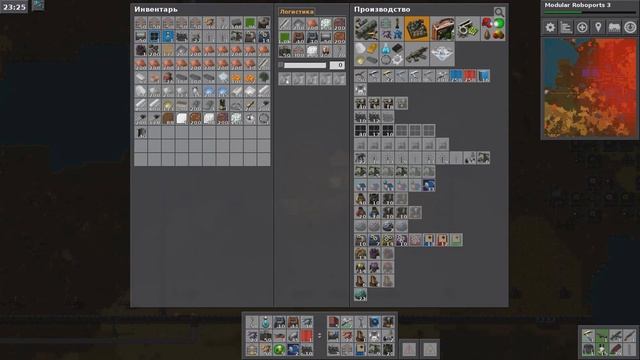
Task: Select the Logistics crafting category with belts and inserters
Action: point(366,29)
